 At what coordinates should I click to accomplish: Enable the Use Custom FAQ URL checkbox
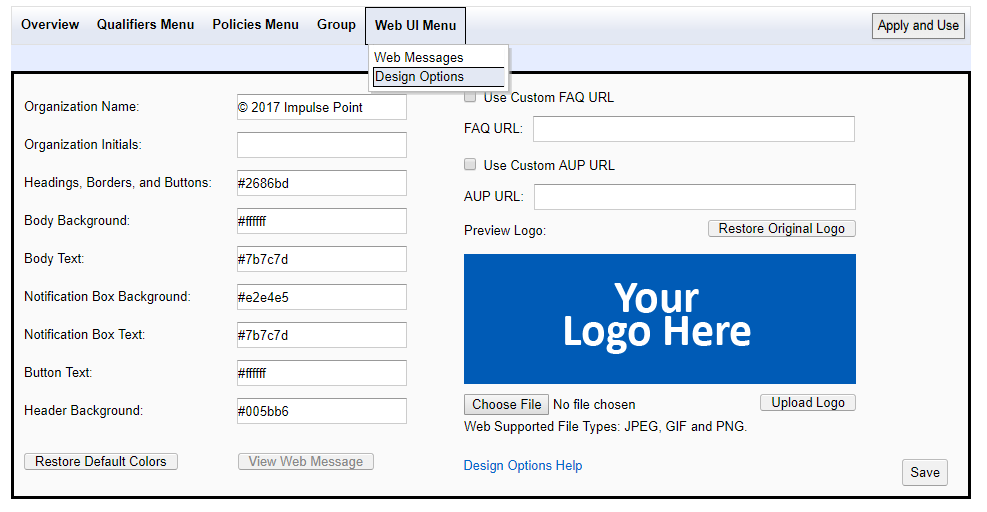coord(470,97)
